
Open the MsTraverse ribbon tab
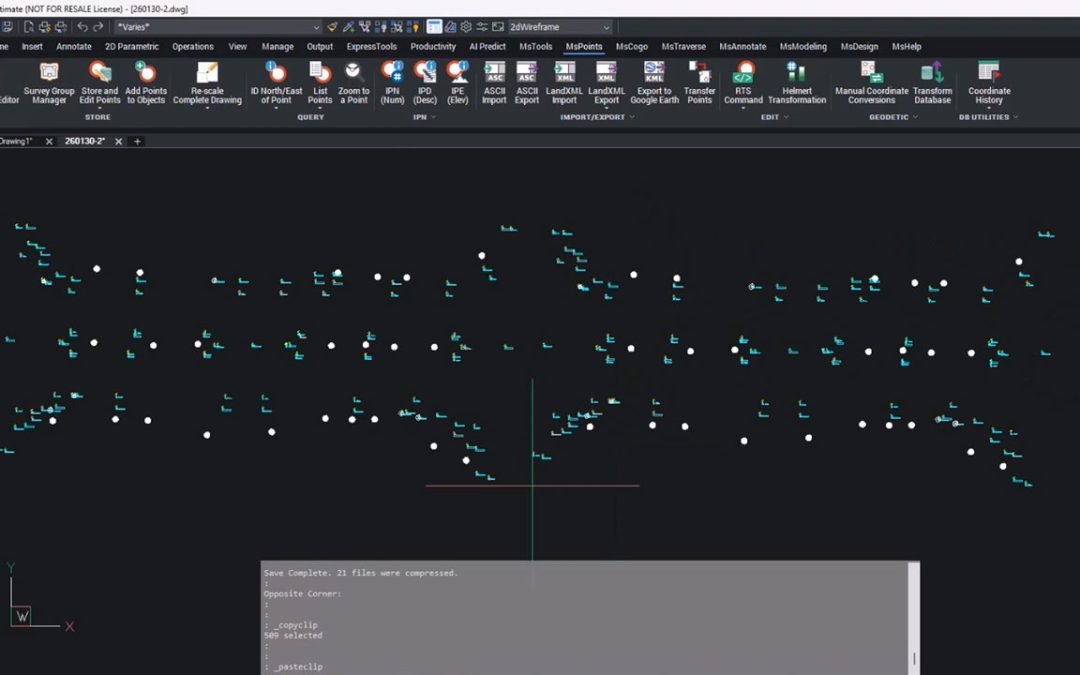click(x=683, y=46)
